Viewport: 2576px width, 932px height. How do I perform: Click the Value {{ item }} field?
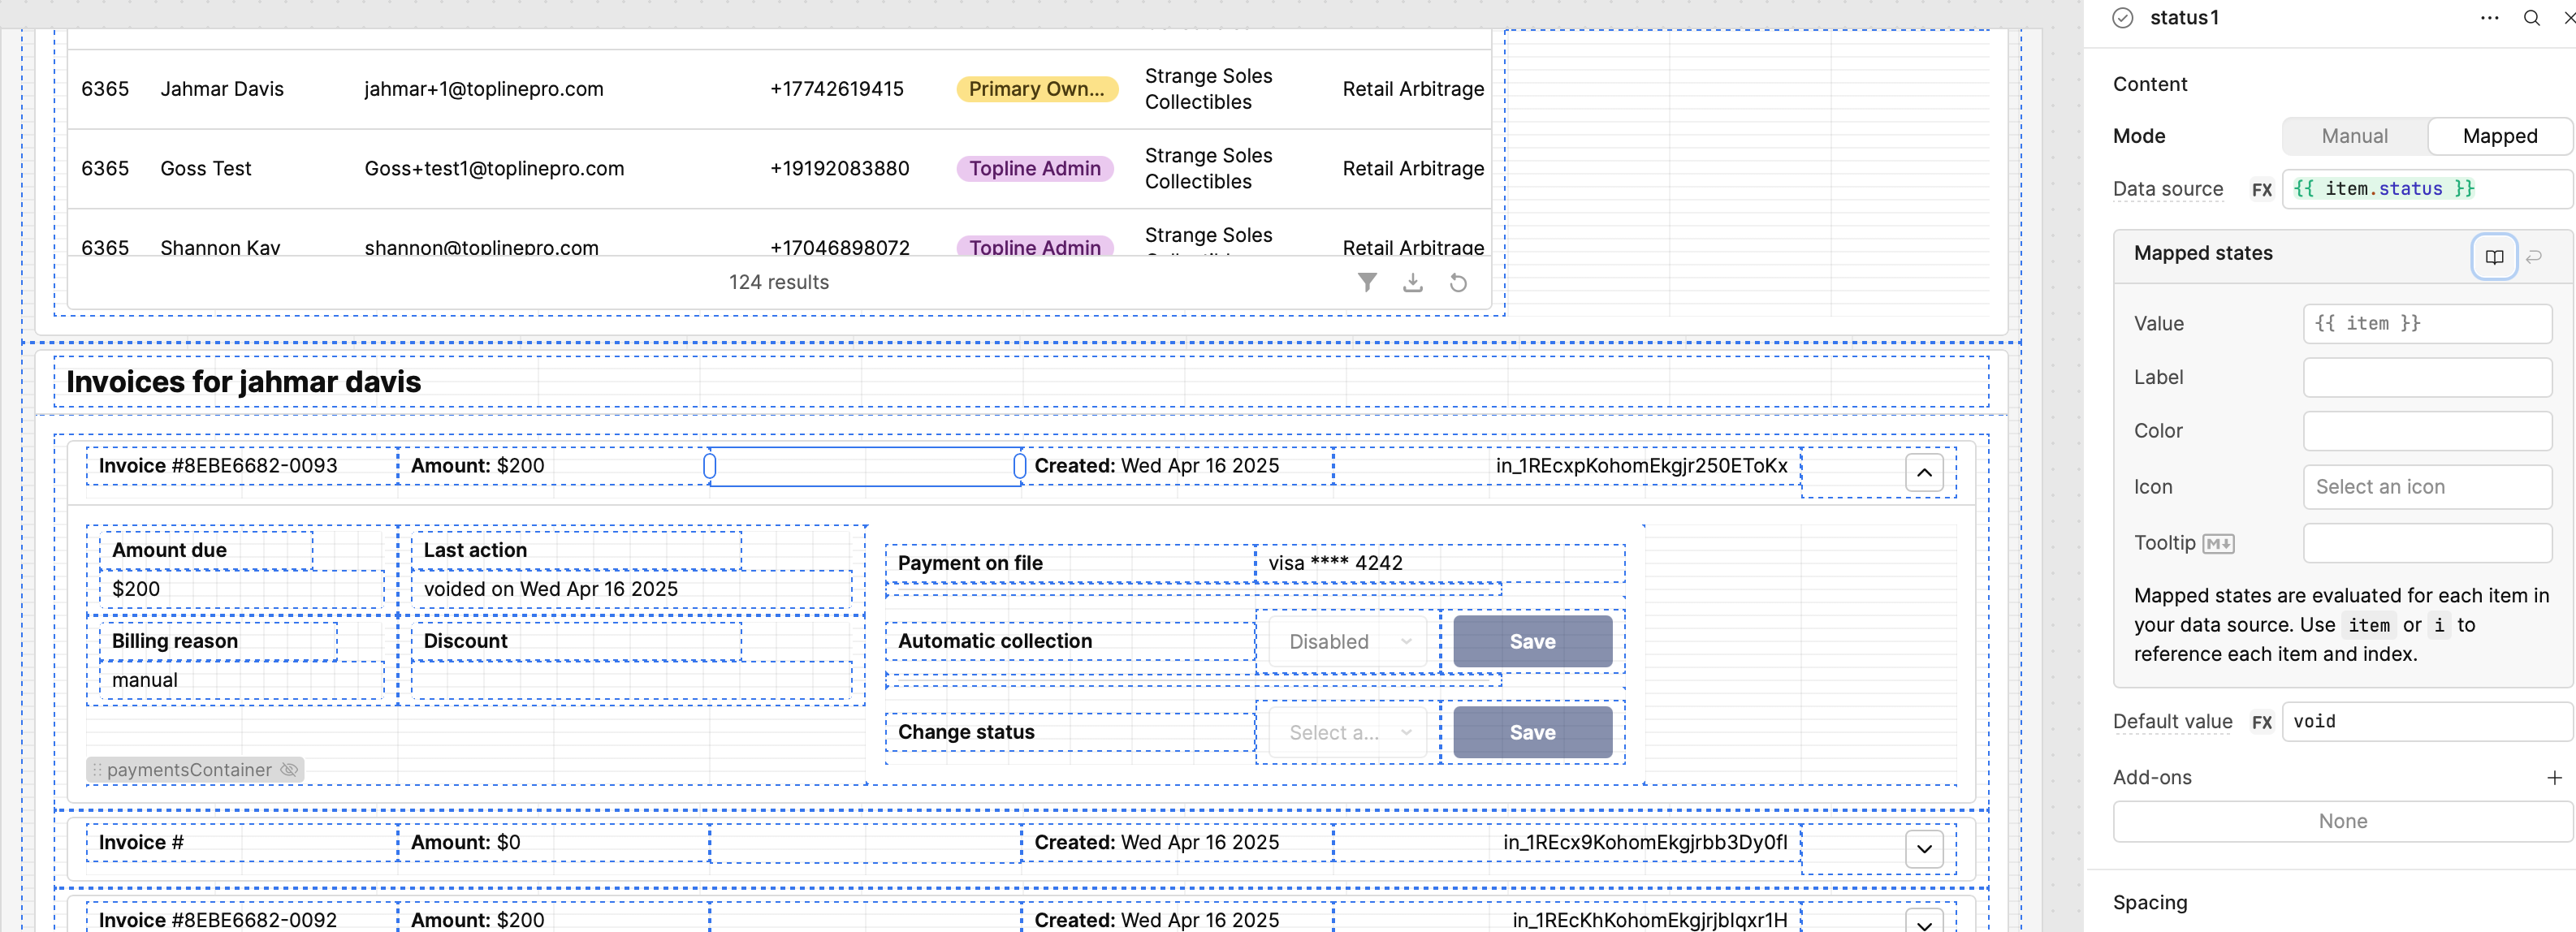pos(2427,324)
